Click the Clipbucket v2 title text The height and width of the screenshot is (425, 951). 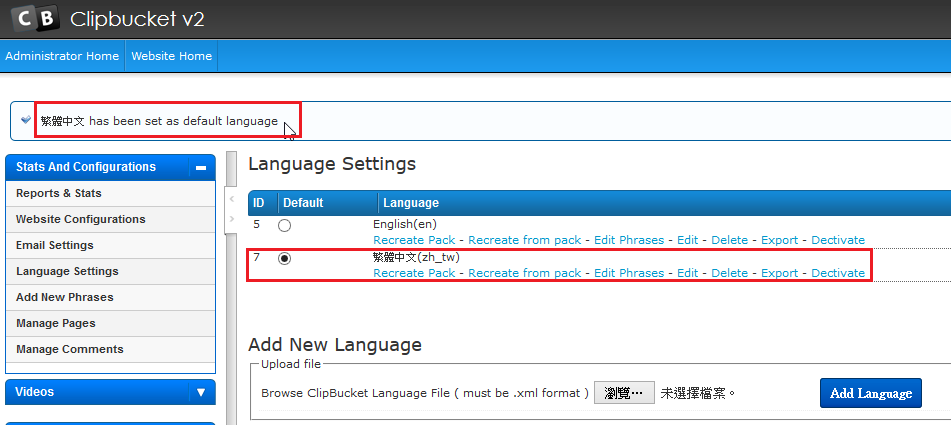(x=138, y=19)
